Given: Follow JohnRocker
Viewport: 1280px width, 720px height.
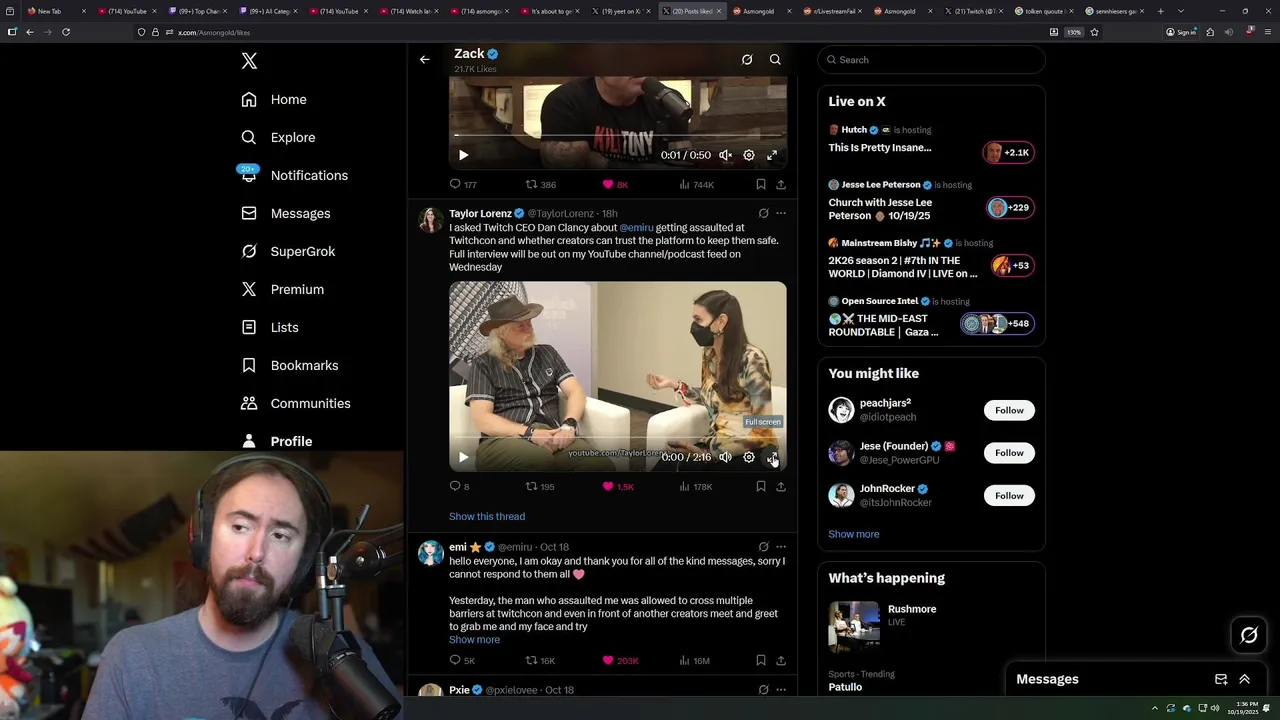Looking at the screenshot, I should (1009, 496).
